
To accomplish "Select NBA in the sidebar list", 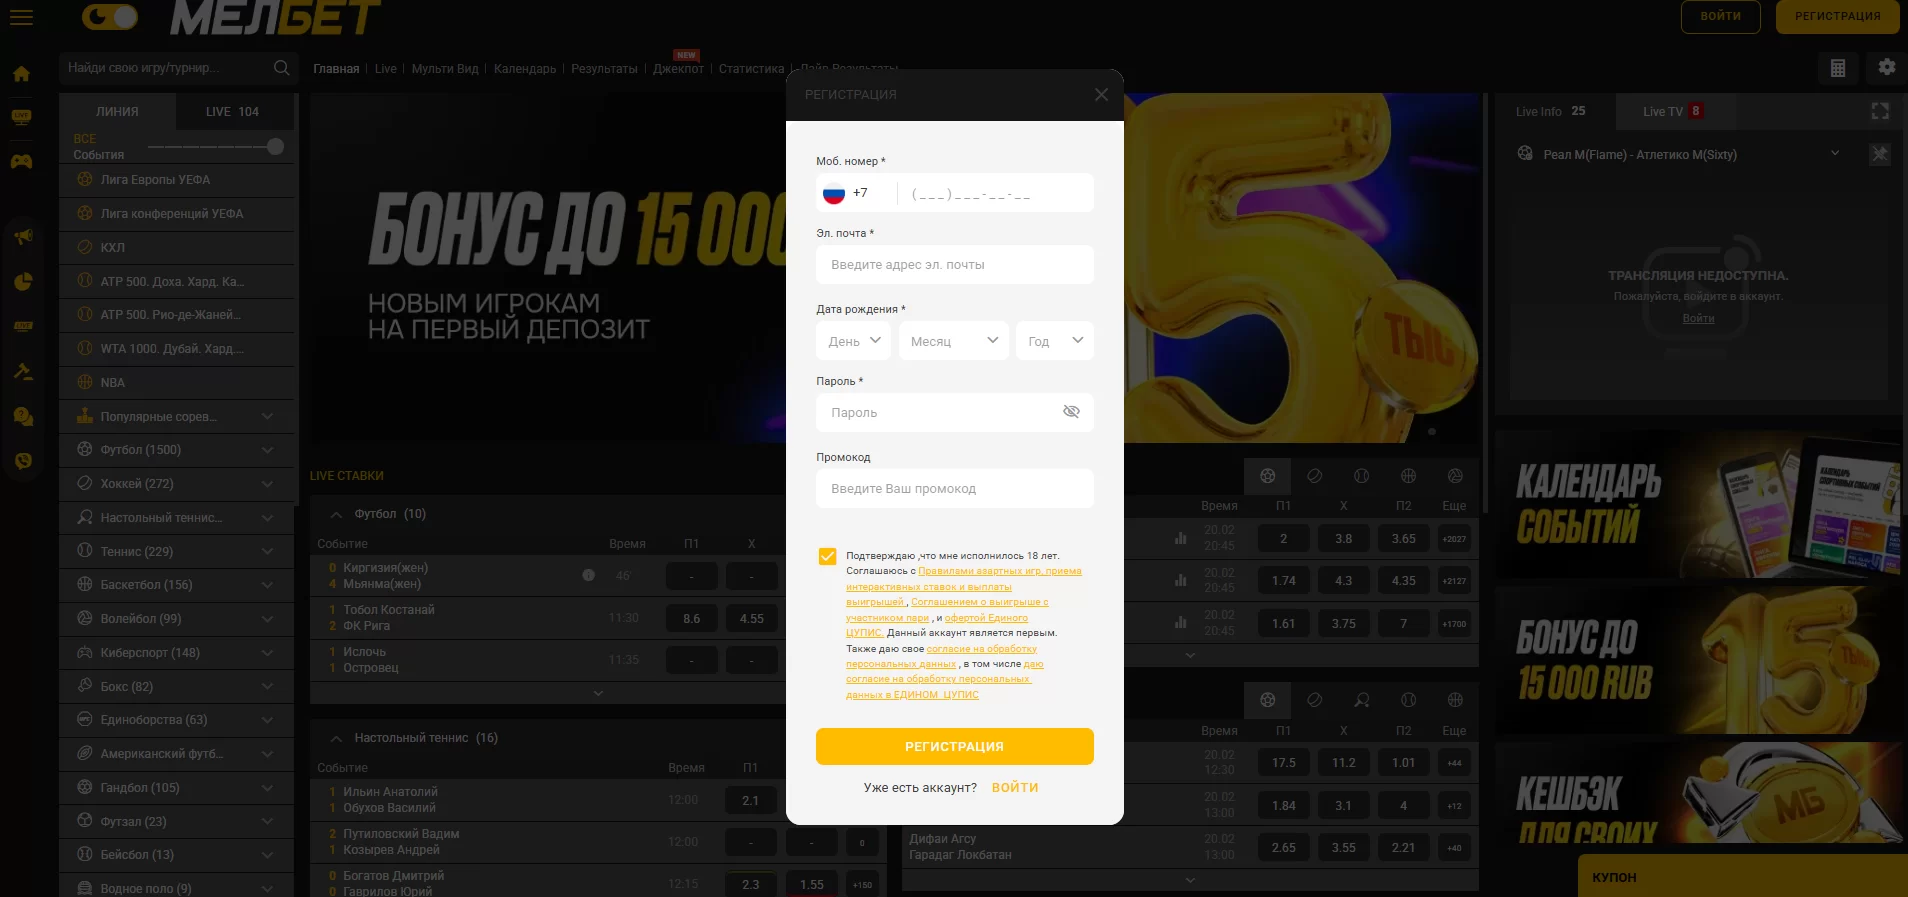I will [x=177, y=382].
